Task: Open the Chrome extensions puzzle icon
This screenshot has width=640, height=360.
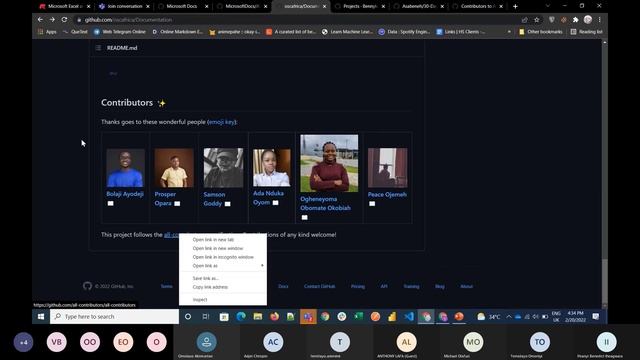Action: click(576, 20)
